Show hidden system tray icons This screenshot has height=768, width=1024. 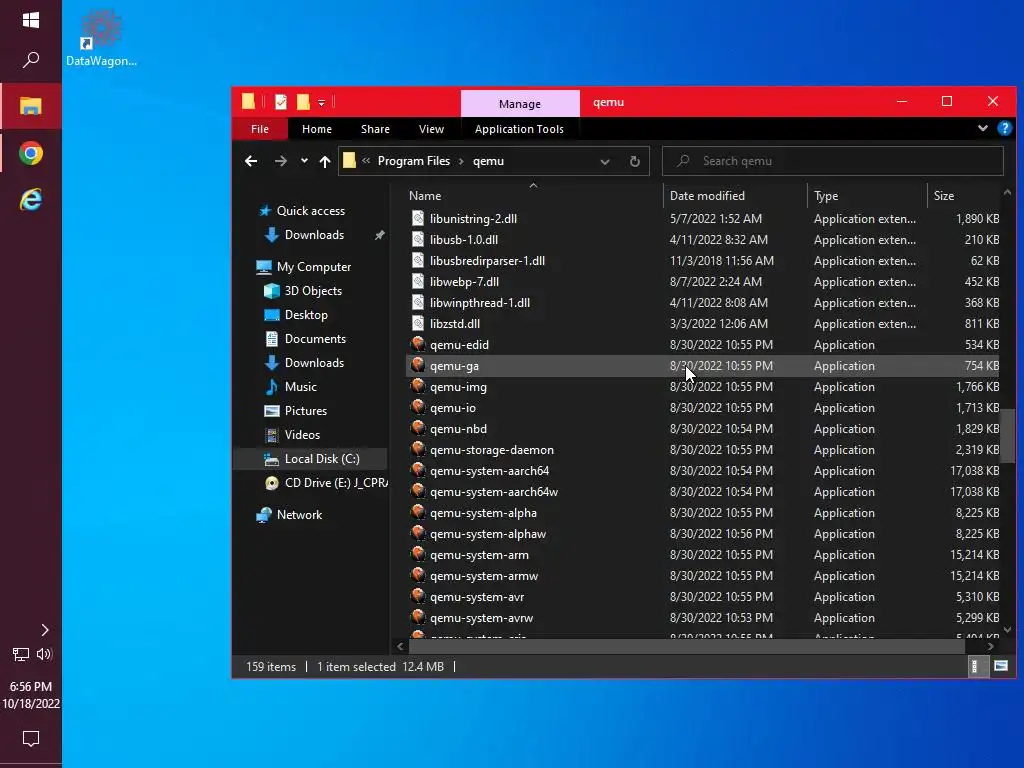(44, 630)
